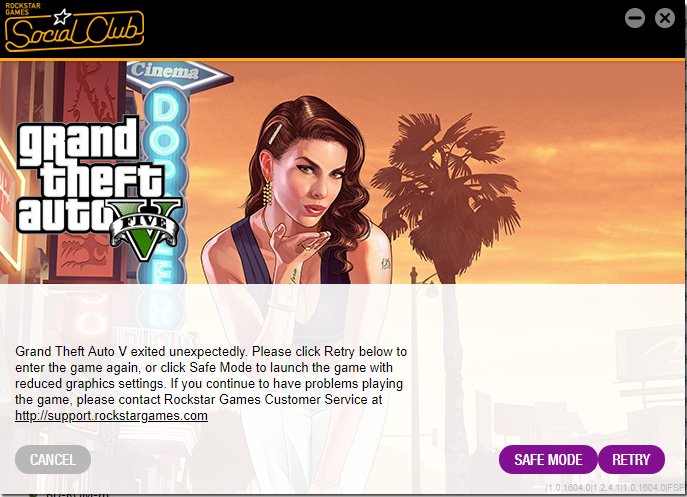Retry launching Grand Theft Auto V
This screenshot has width=687, height=497.
(x=631, y=460)
